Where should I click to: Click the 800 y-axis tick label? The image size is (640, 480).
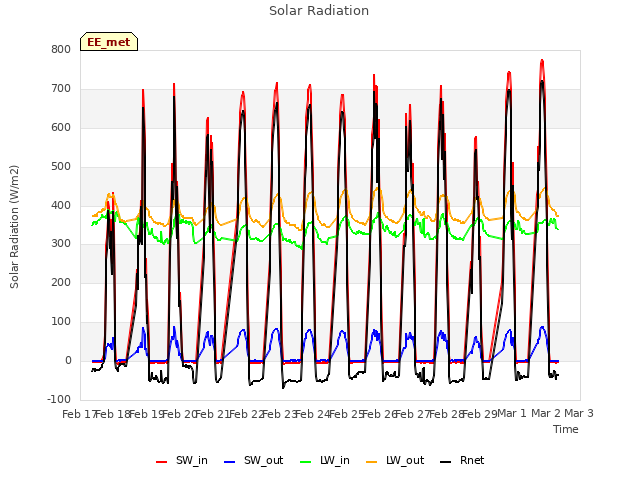[x=61, y=49]
